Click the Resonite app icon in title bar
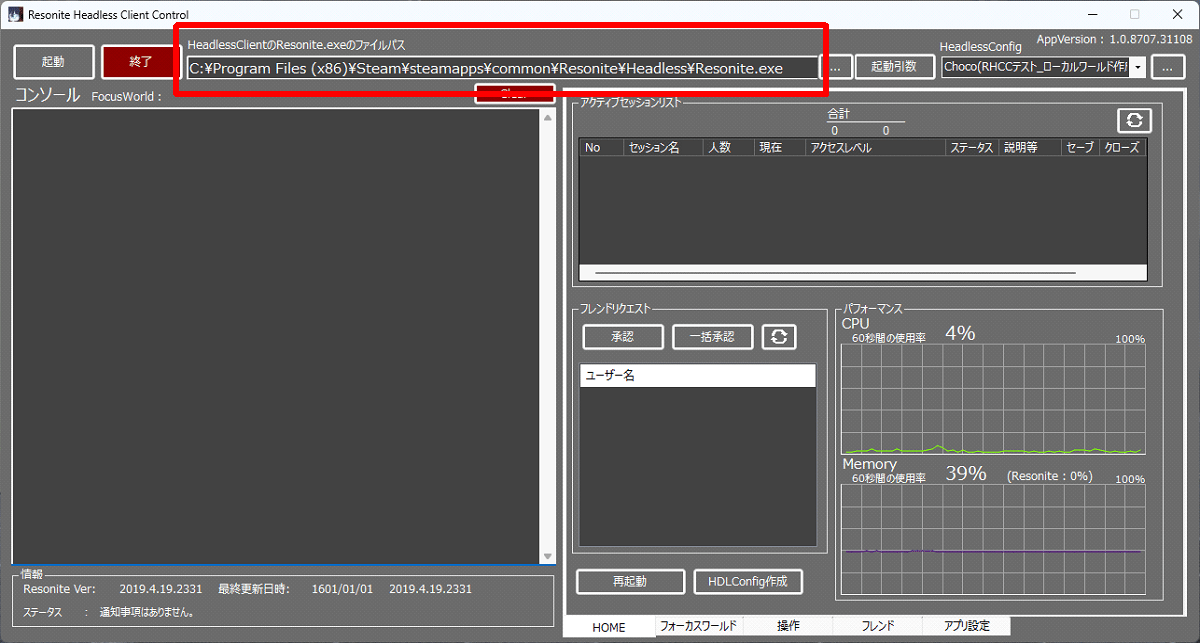Screen dimensions: 1200x643 click(x=15, y=15)
